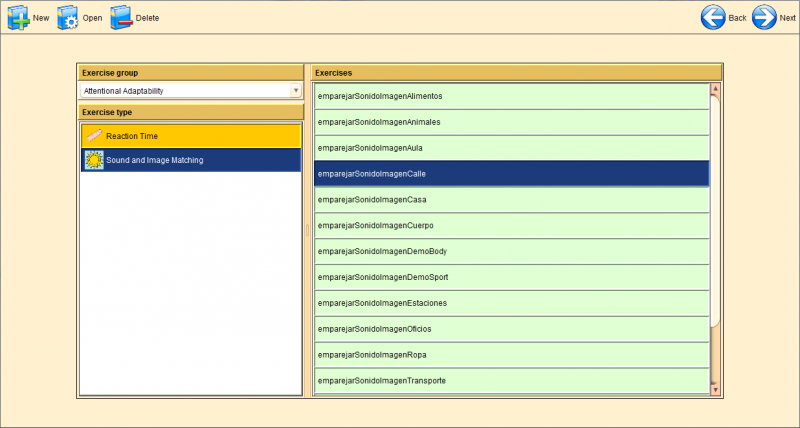Click the exercises list scroll-down arrow
800x428 pixels.
715,390
